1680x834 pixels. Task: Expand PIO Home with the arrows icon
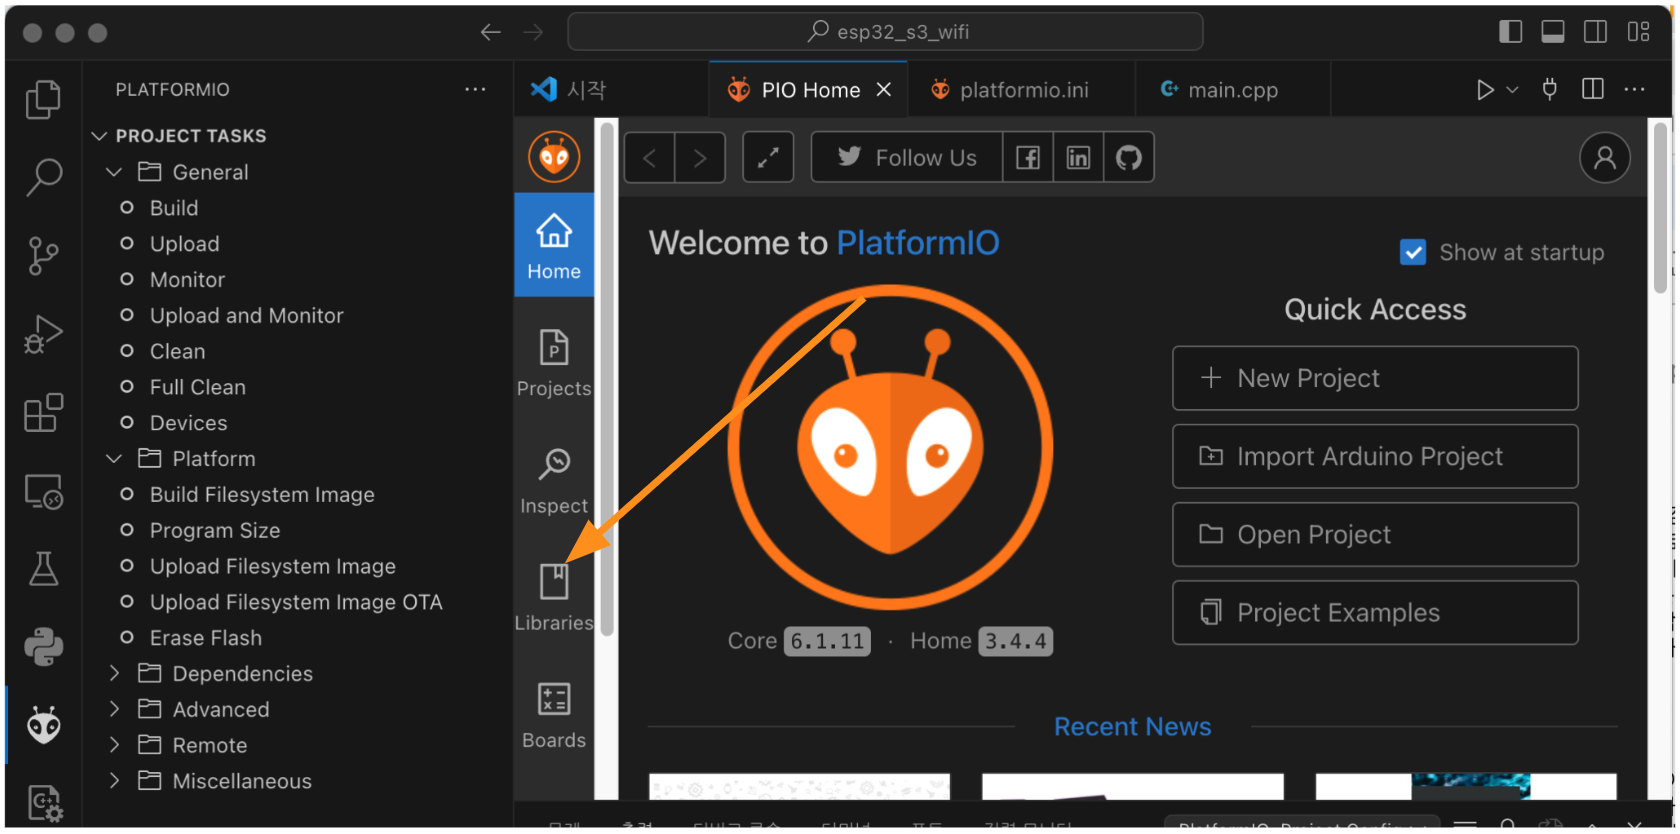[x=768, y=158]
